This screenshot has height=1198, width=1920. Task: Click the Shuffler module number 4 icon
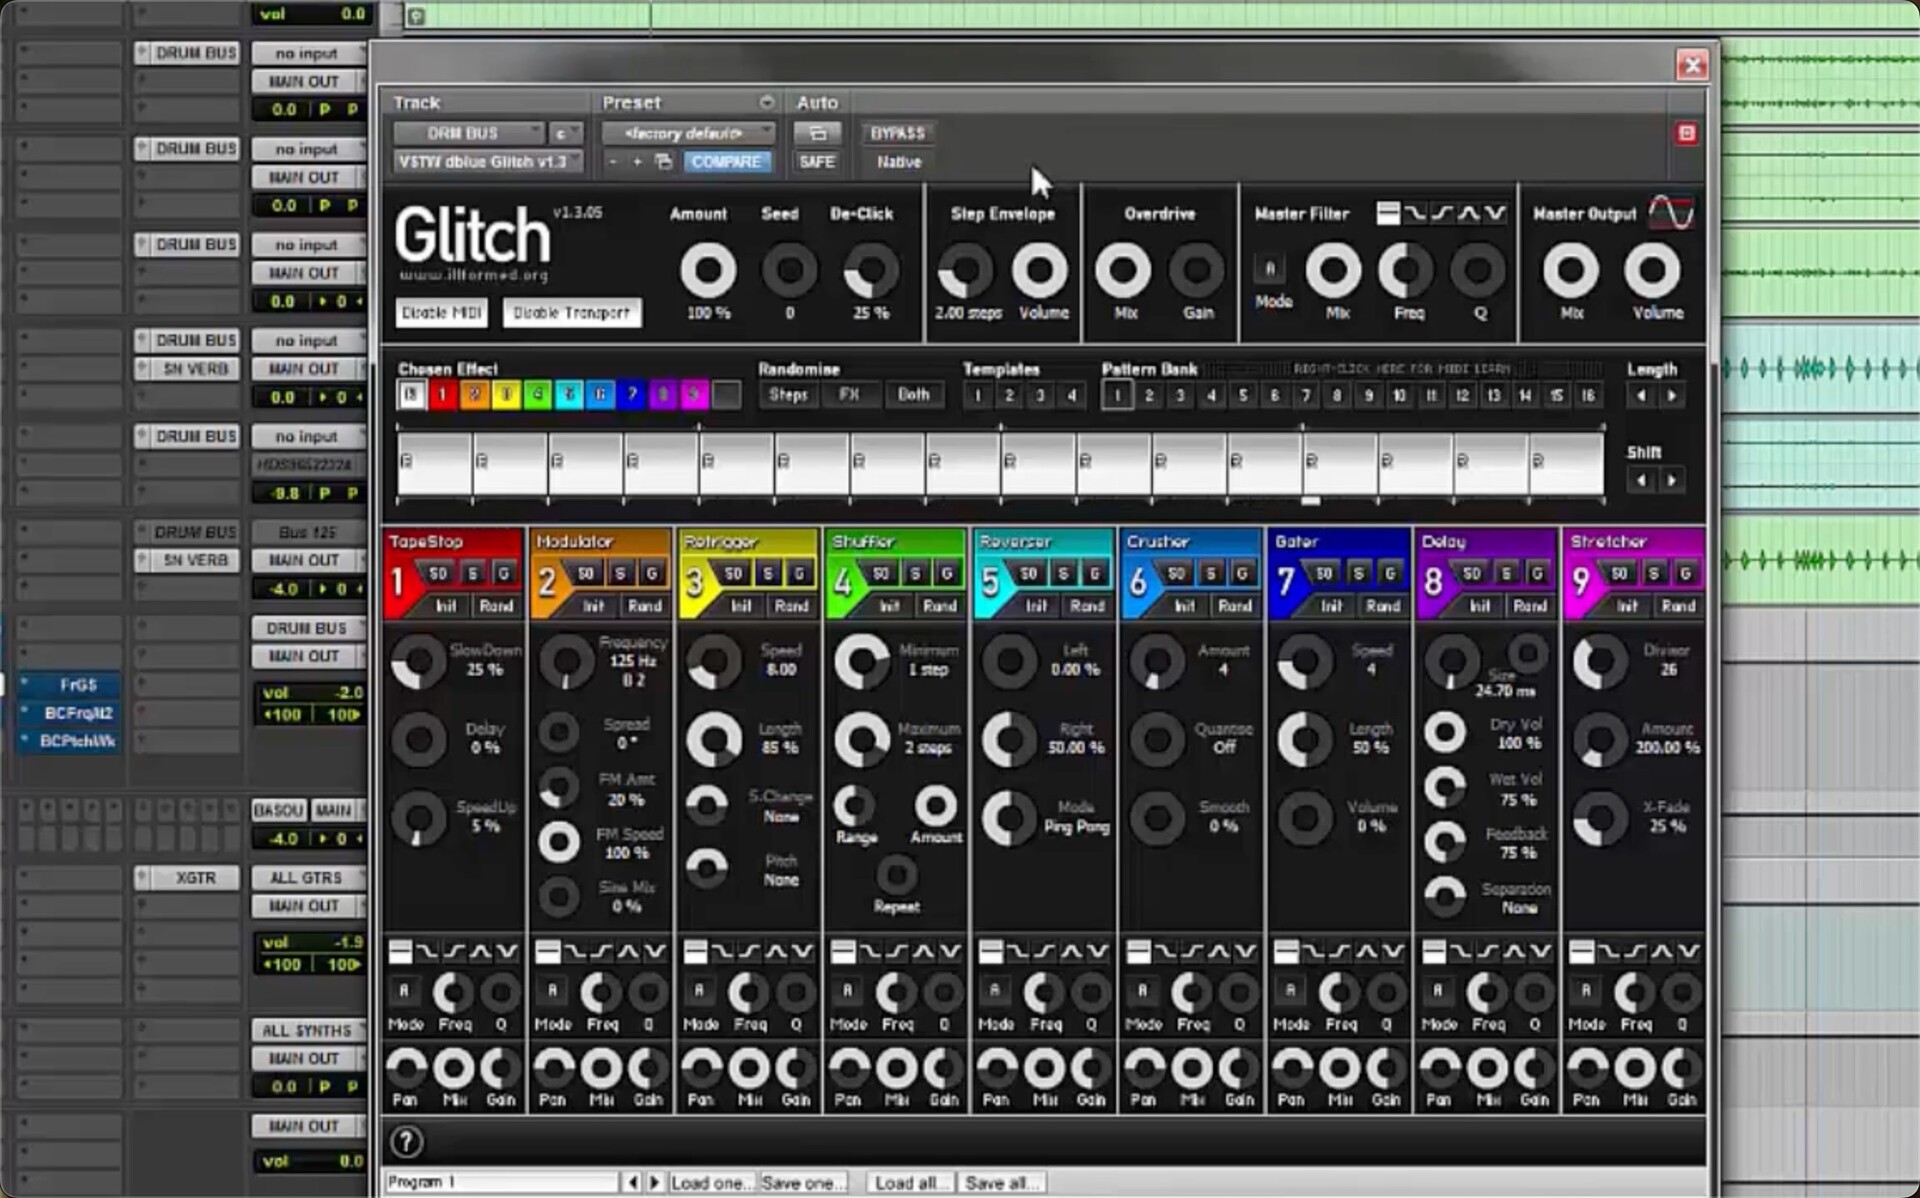point(842,581)
